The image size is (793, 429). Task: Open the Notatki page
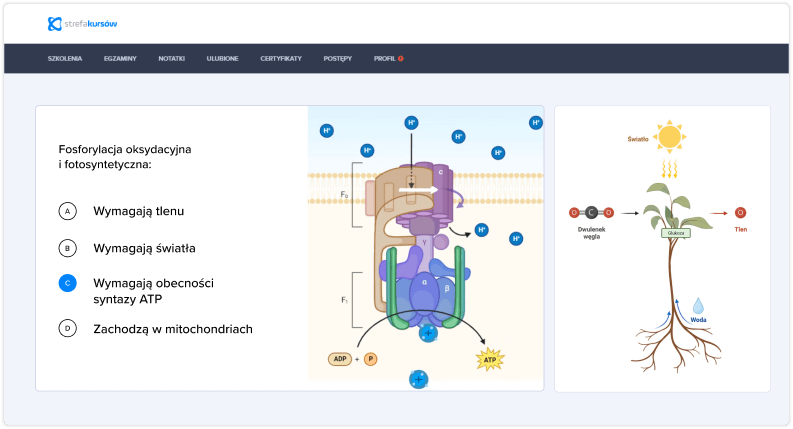click(171, 59)
